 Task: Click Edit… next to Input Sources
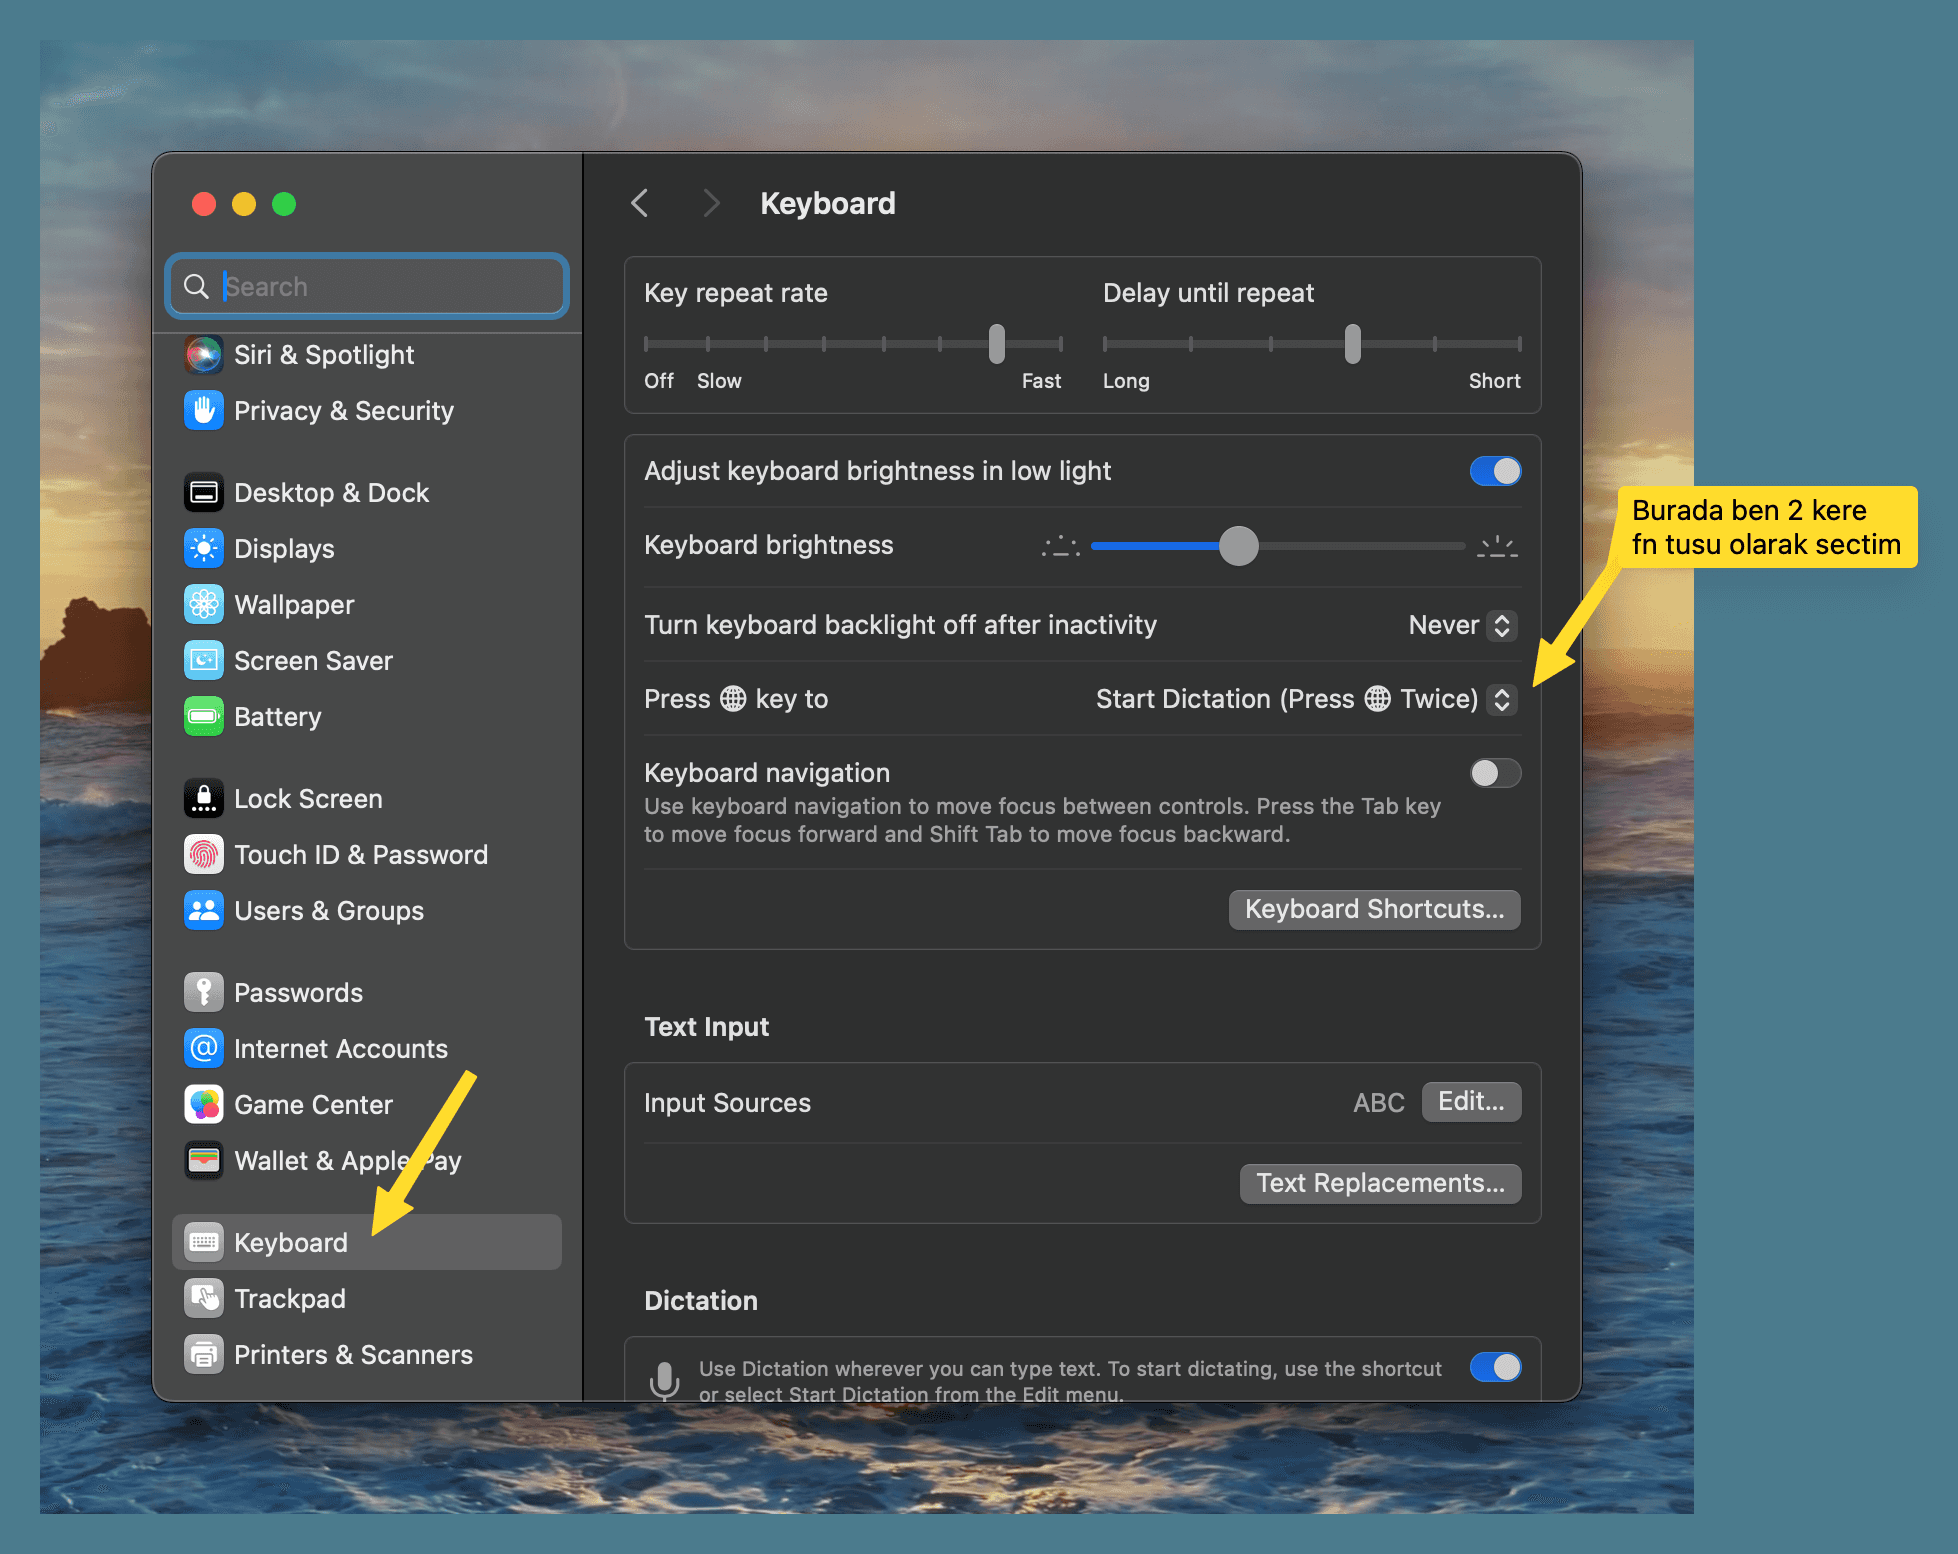point(1470,1102)
